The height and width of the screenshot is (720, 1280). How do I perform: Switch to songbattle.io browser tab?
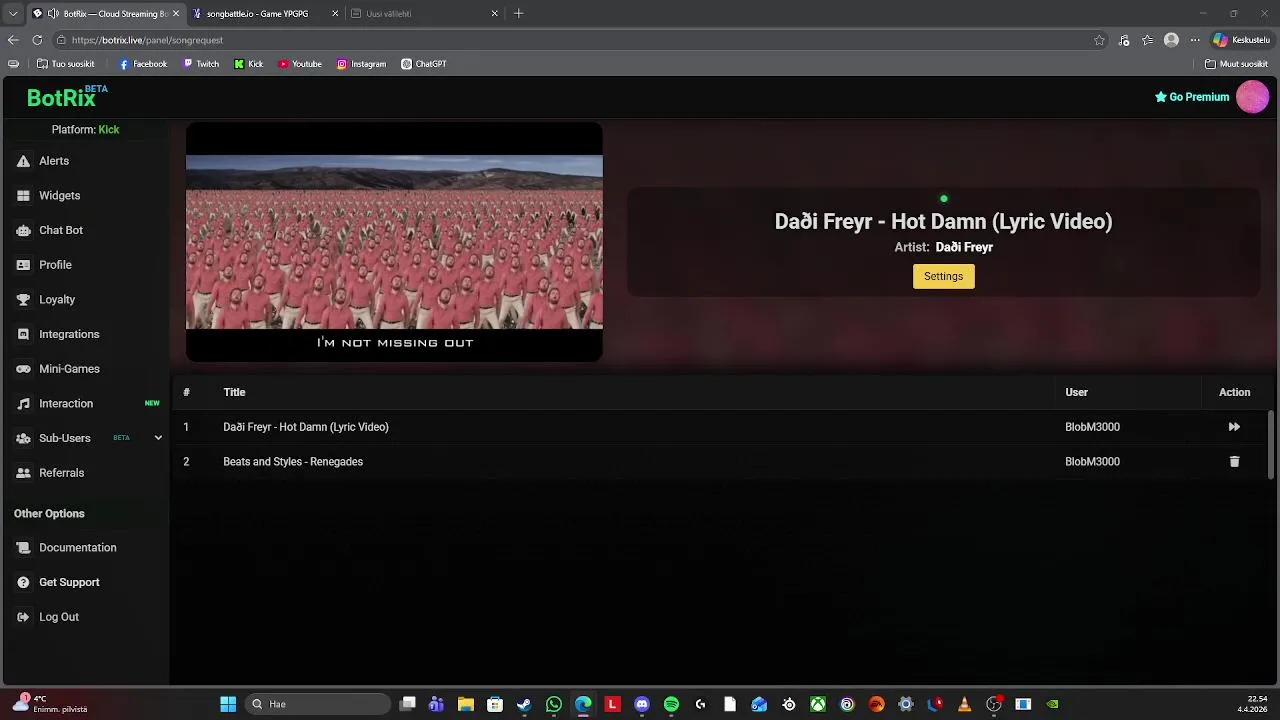point(265,14)
